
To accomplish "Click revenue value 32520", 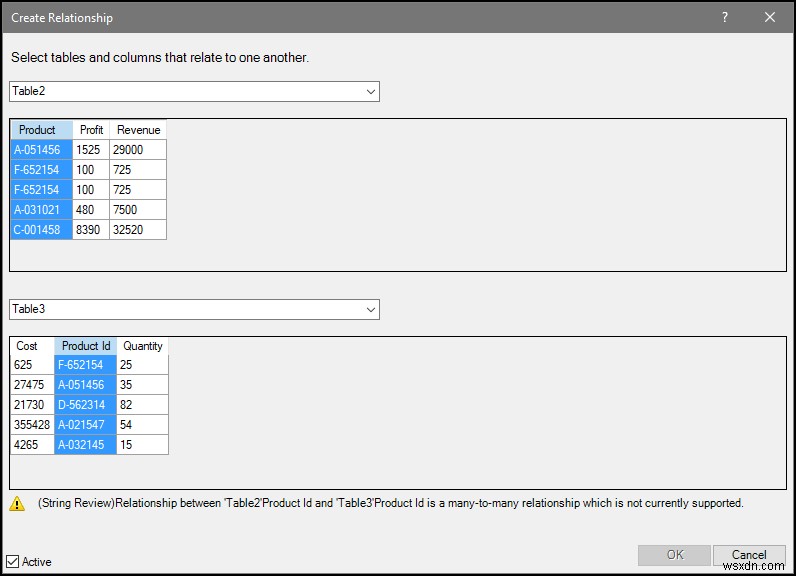I will coord(138,229).
